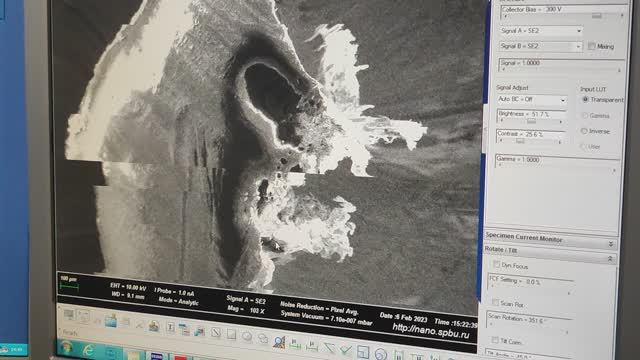The width and height of the screenshot is (640, 360).
Task: Click the I Probe = 1.0 nA entry
Action: point(174,292)
